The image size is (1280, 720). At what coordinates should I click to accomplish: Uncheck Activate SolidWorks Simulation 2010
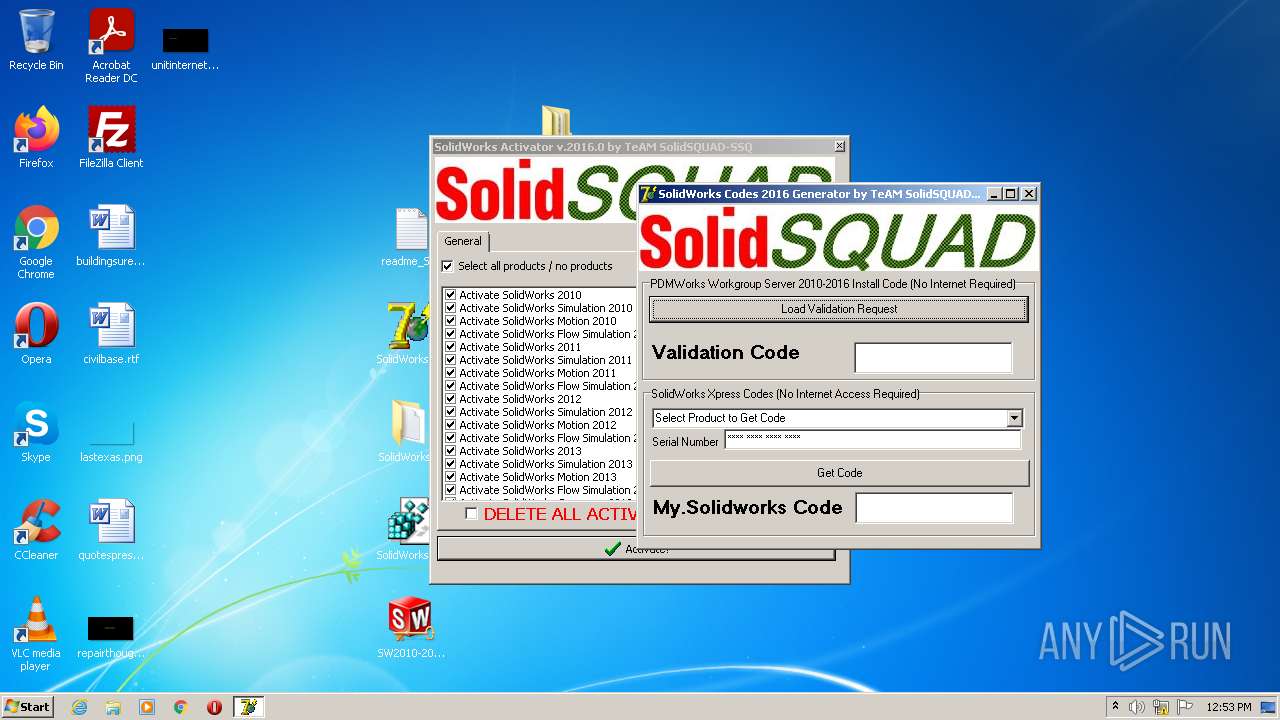pyautogui.click(x=451, y=308)
